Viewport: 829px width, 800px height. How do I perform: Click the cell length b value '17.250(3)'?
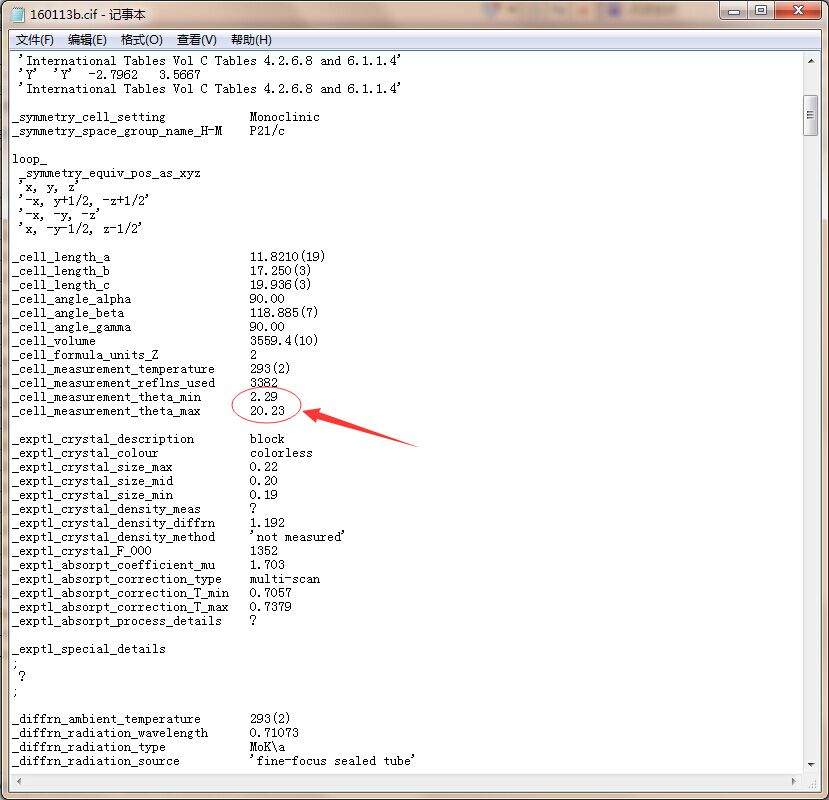pyautogui.click(x=280, y=271)
